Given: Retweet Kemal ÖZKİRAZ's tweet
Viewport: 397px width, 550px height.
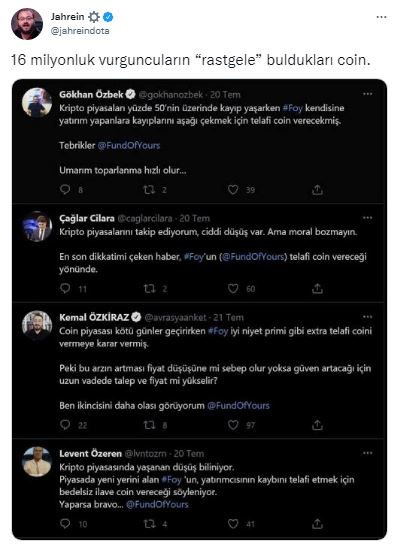Looking at the screenshot, I should click(x=149, y=425).
